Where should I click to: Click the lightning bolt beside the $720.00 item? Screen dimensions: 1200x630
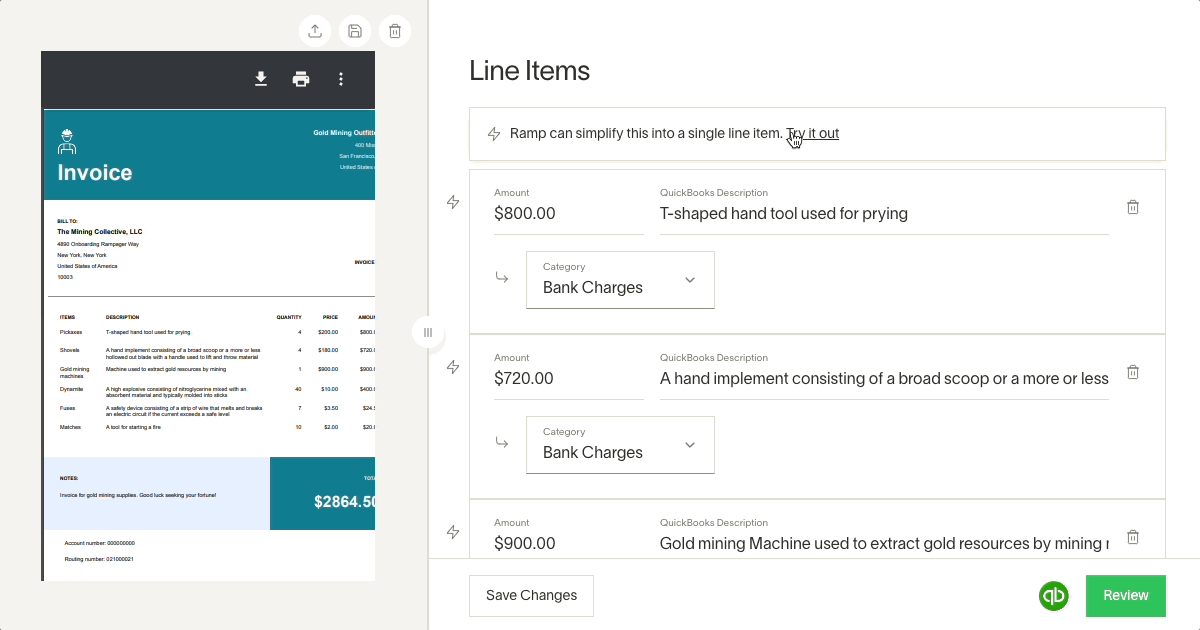pos(453,368)
